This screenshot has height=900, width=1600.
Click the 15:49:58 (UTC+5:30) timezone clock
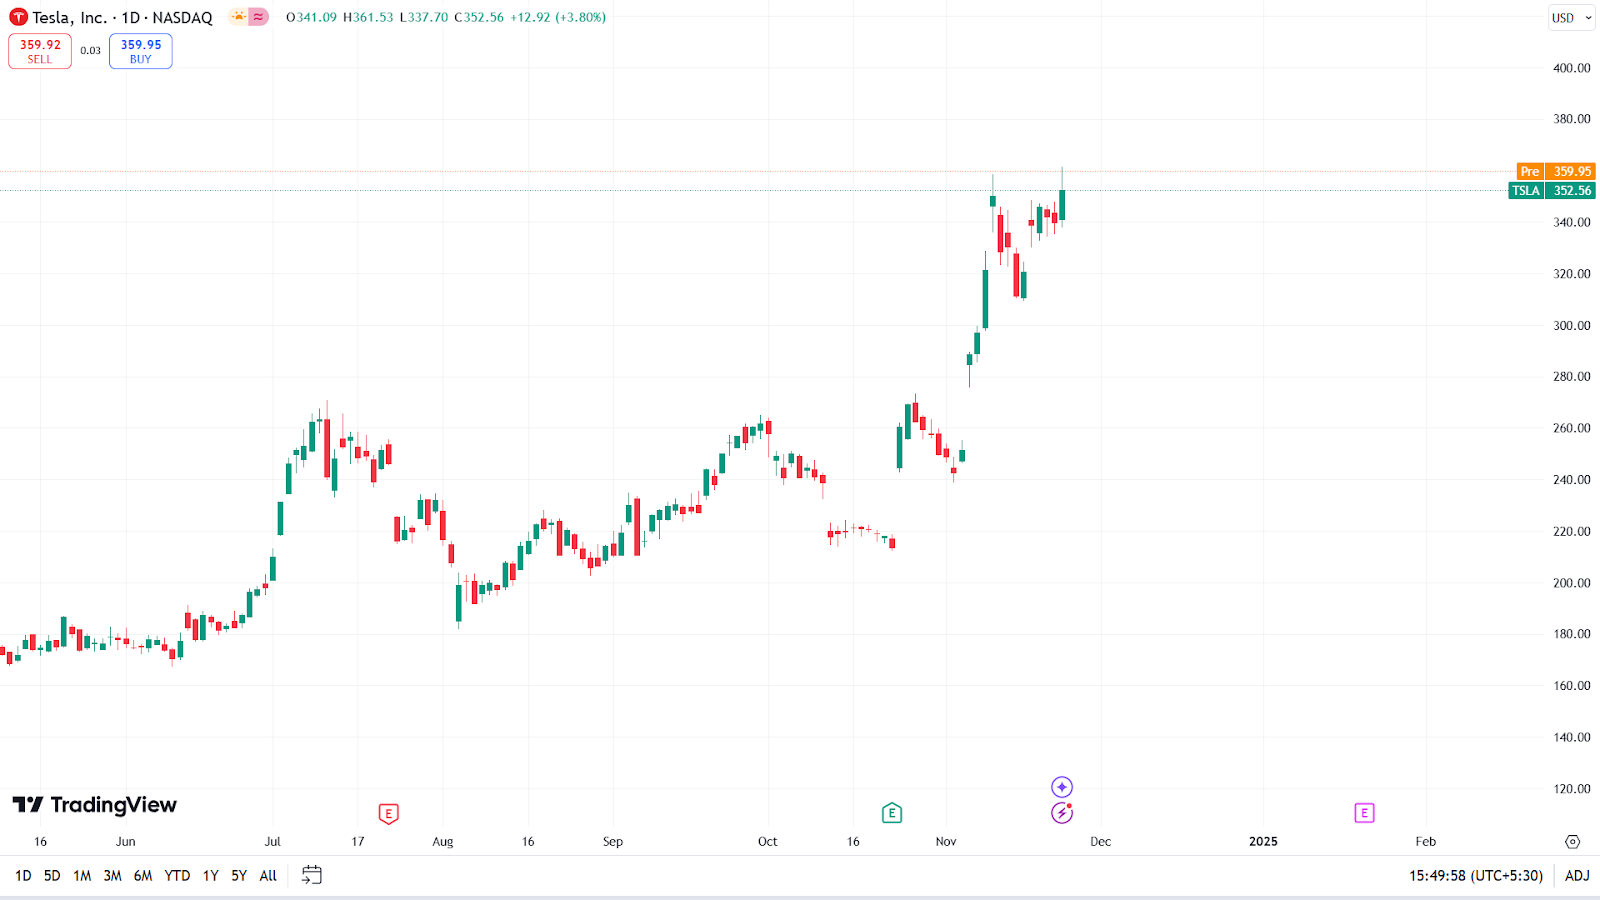pos(1476,875)
